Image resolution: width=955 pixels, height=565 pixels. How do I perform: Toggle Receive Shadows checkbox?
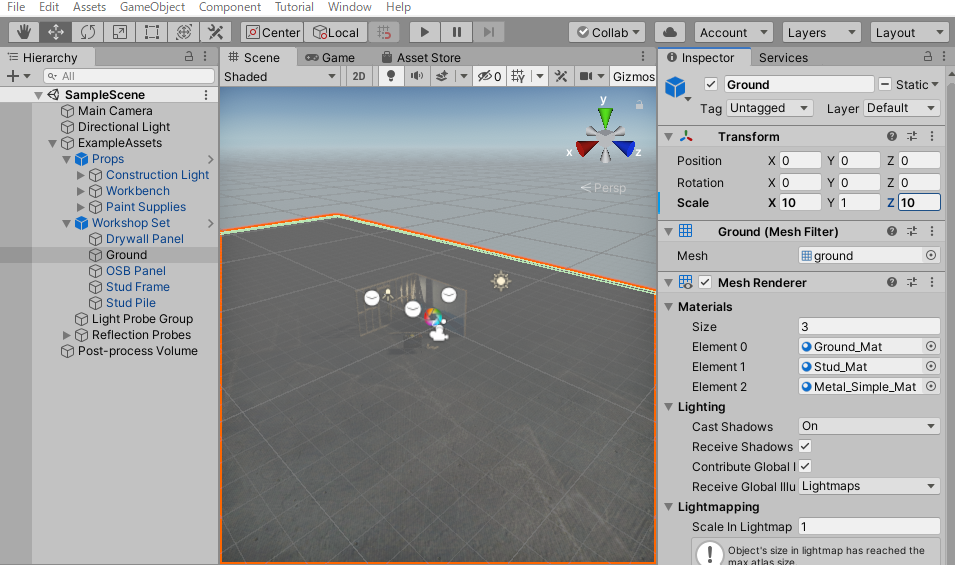click(805, 447)
